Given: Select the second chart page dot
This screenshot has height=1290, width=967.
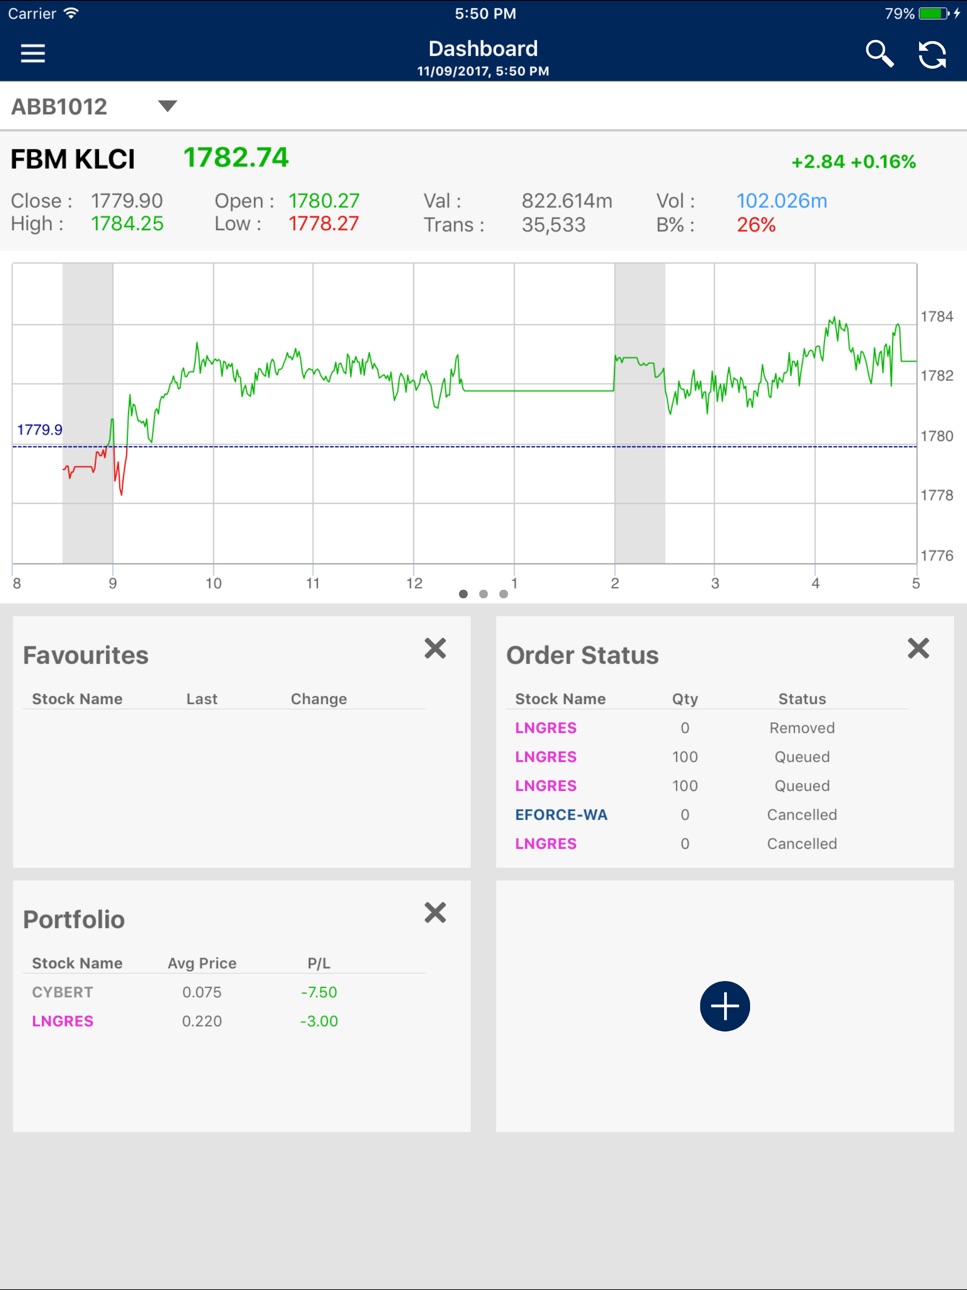Looking at the screenshot, I should coord(483,594).
